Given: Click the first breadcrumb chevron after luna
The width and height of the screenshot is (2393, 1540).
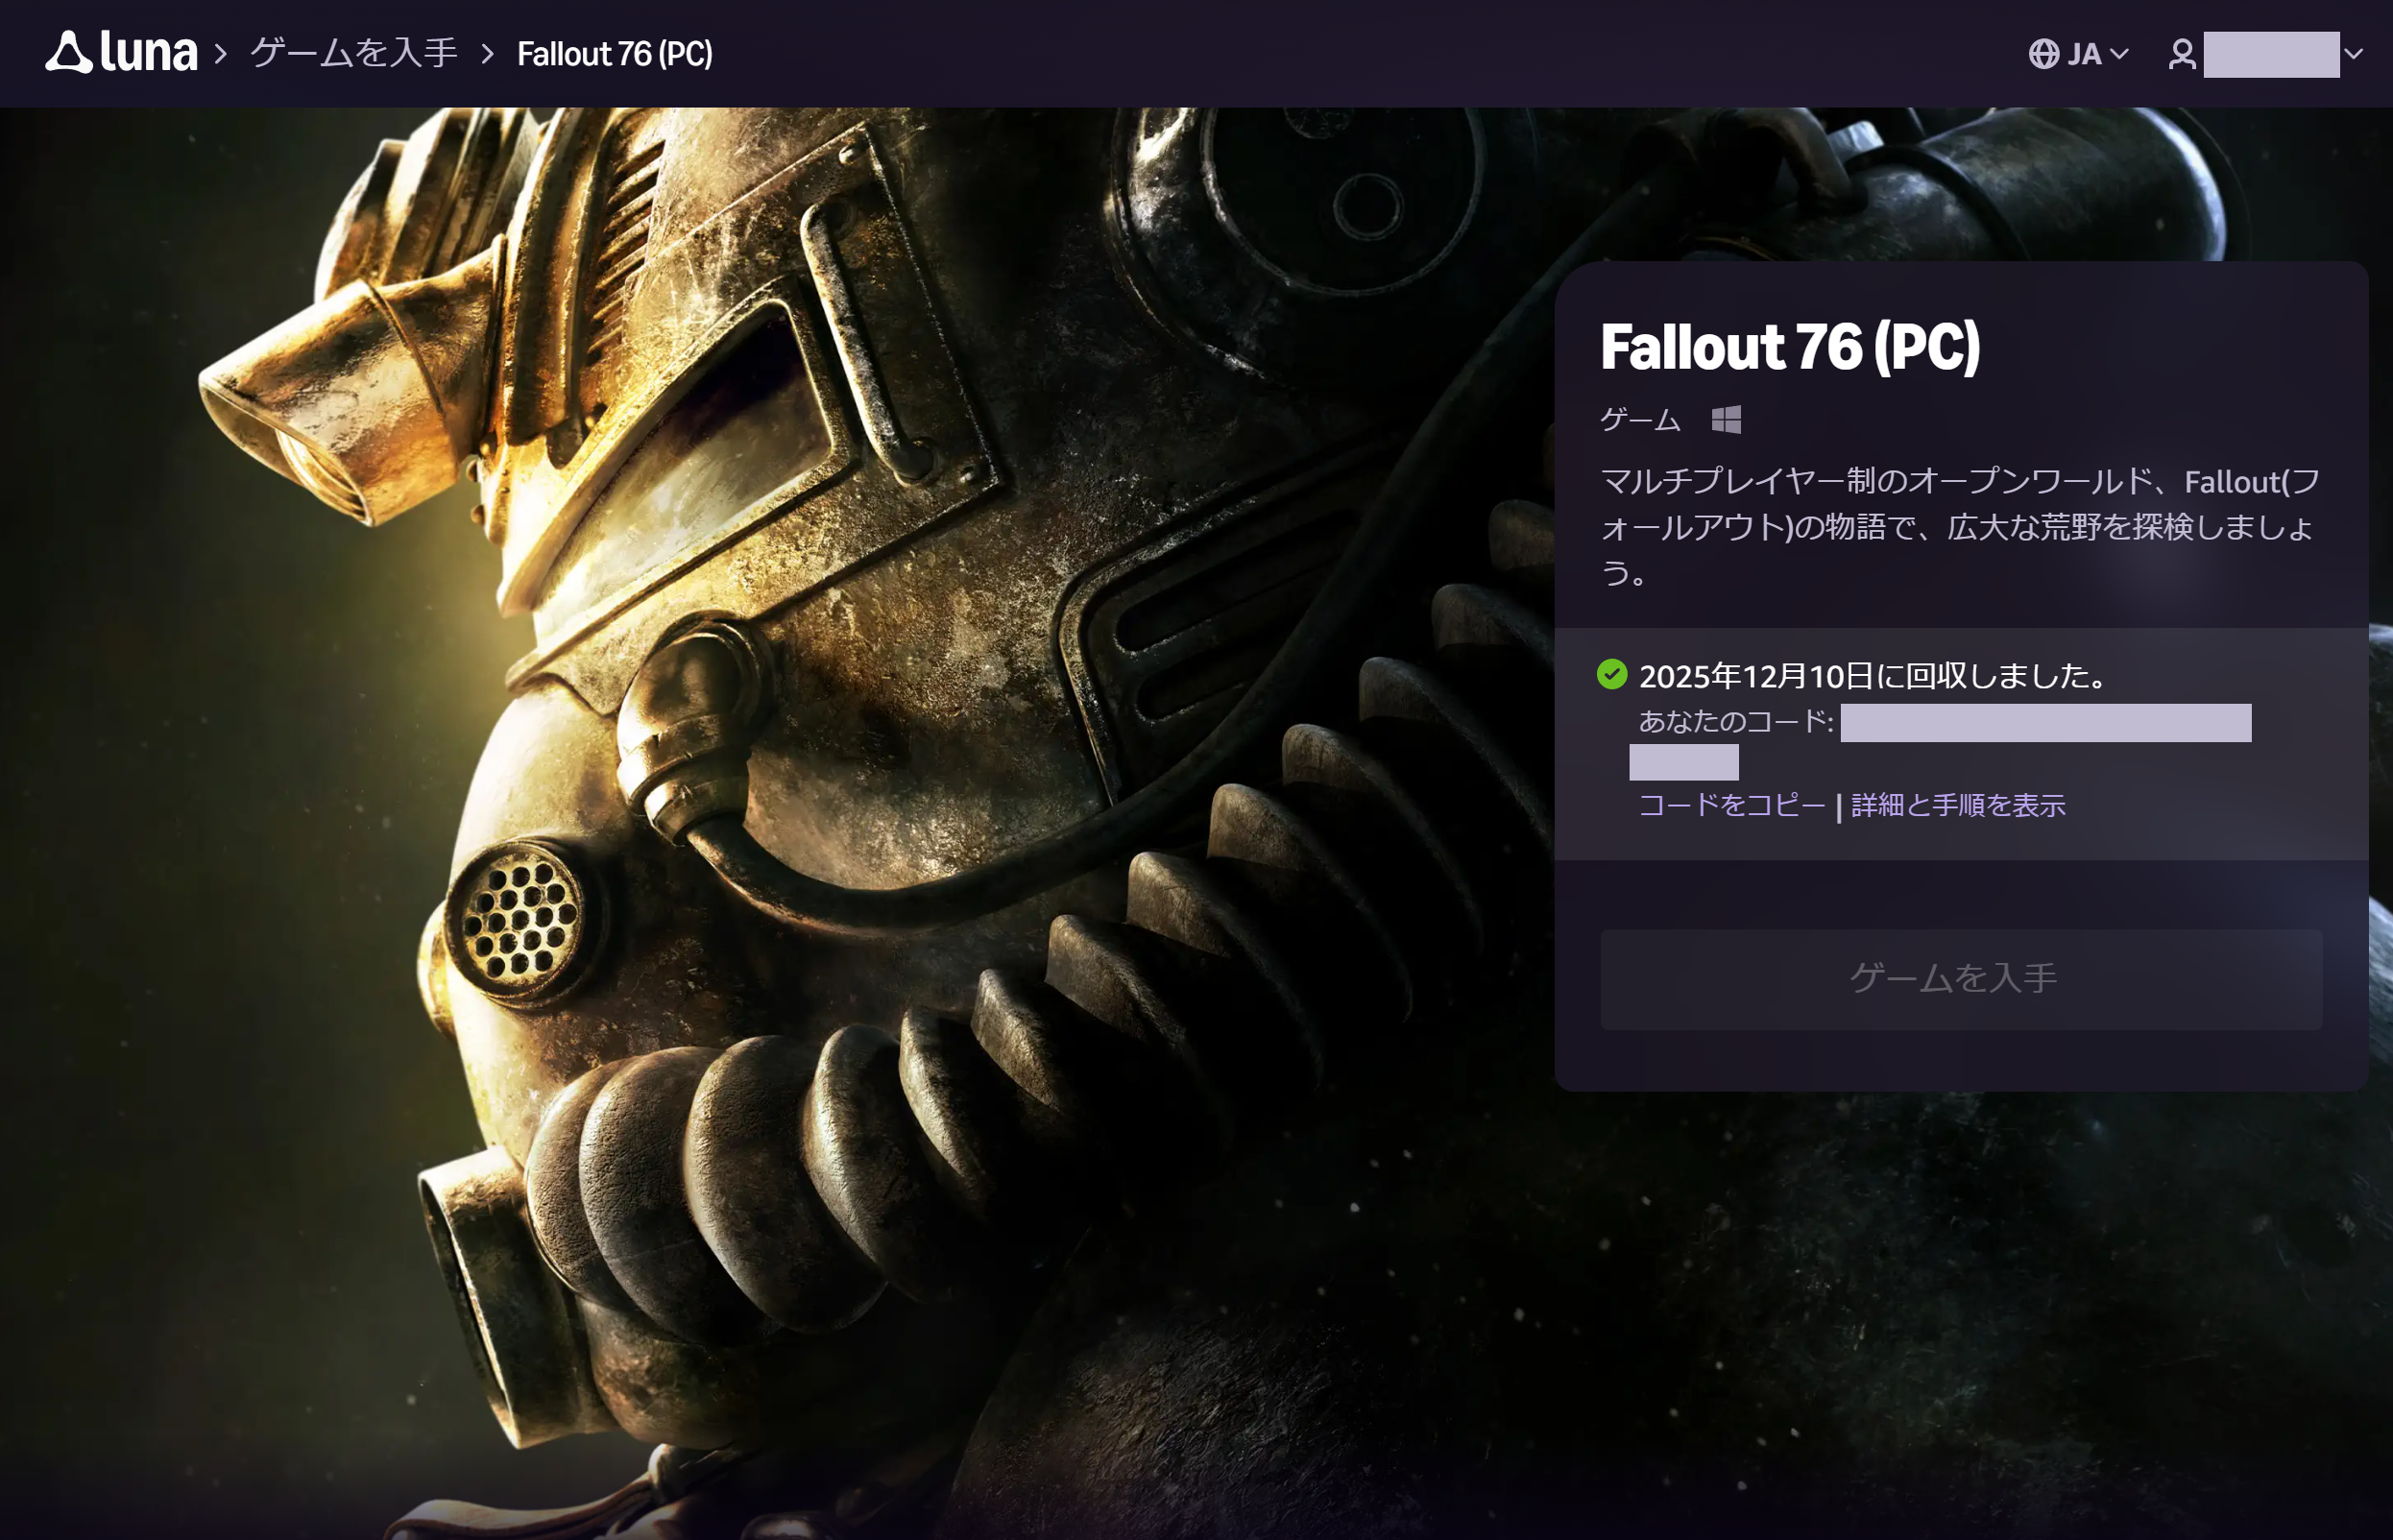Looking at the screenshot, I should point(221,54).
